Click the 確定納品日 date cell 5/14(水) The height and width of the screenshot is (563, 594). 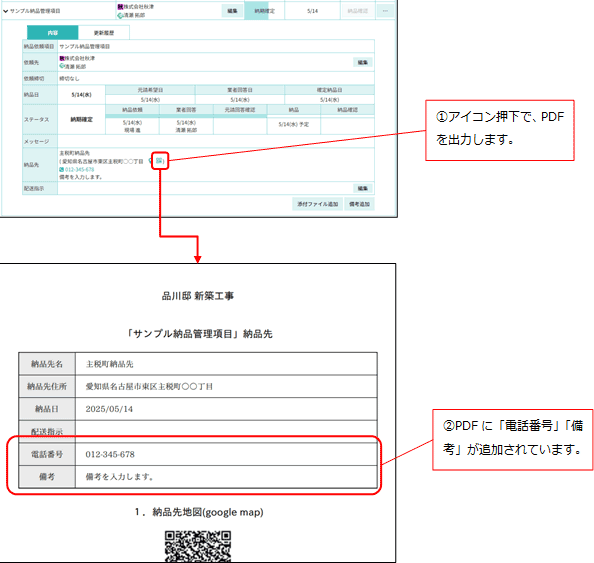329,100
